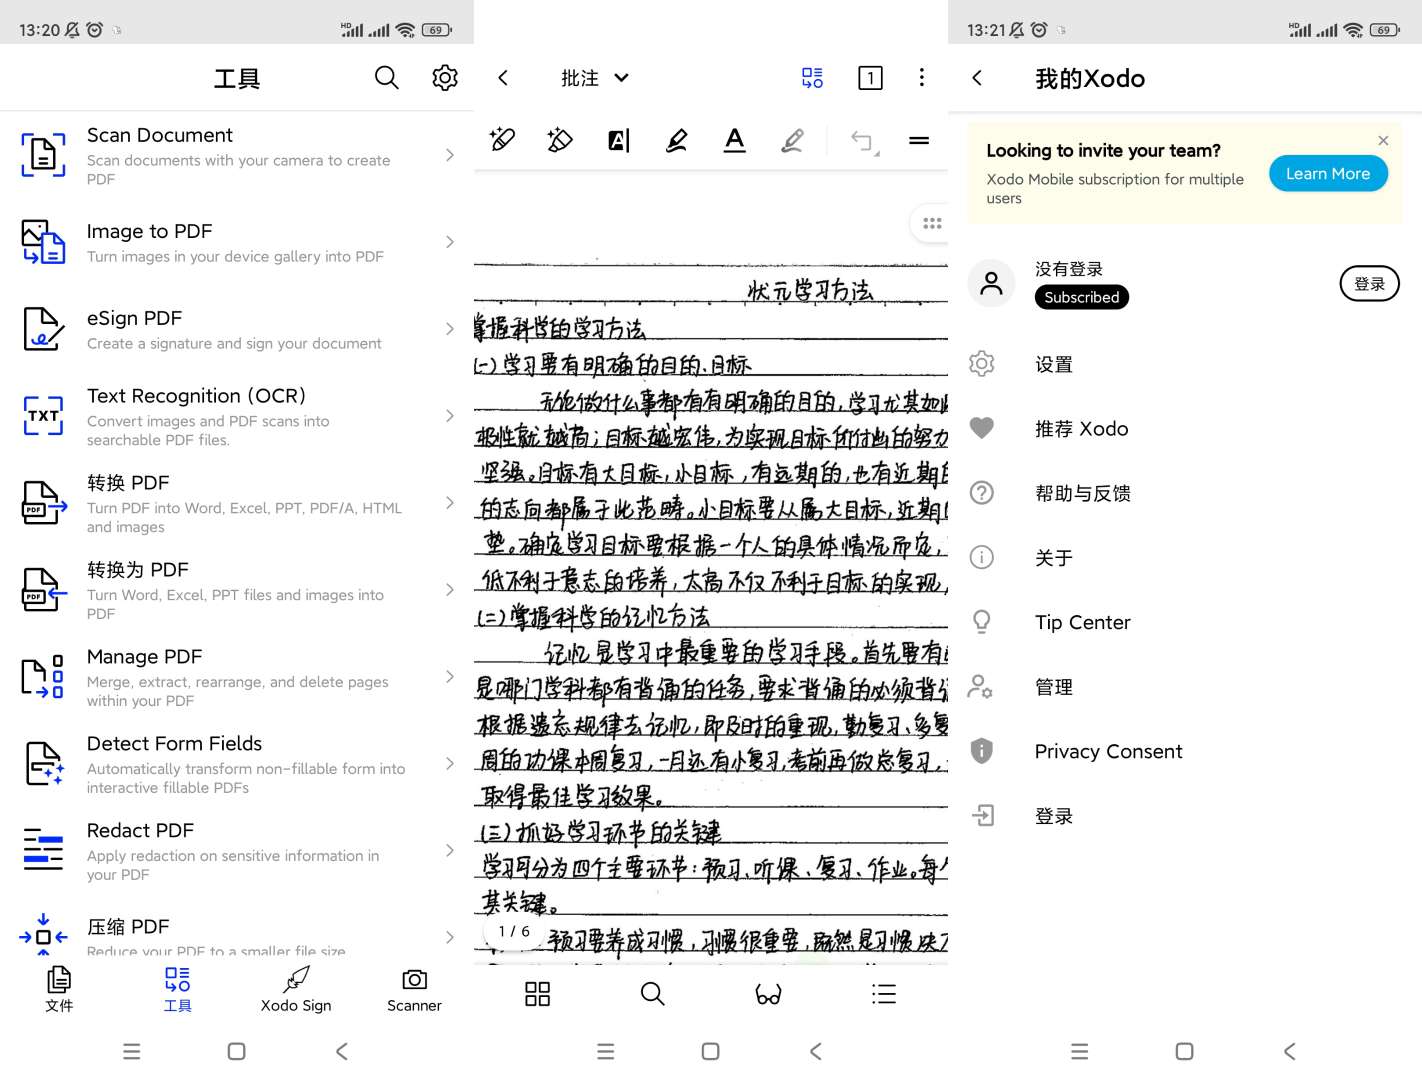The image size is (1422, 1080).
Task: Switch to the 工具 tab
Action: pyautogui.click(x=178, y=990)
